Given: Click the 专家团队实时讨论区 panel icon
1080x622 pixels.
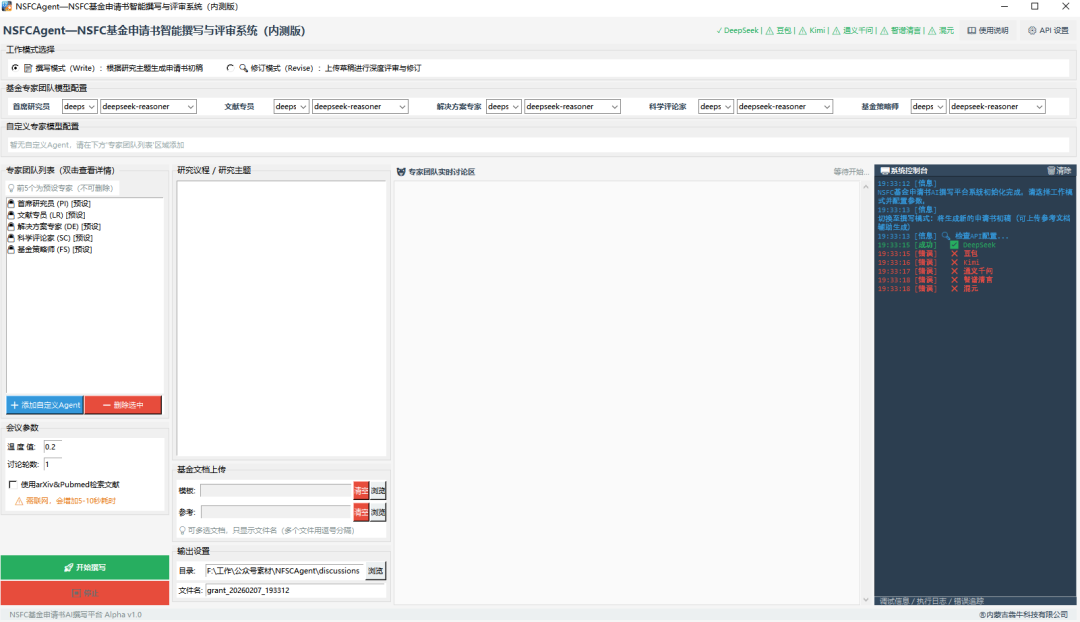Looking at the screenshot, I should (401, 172).
